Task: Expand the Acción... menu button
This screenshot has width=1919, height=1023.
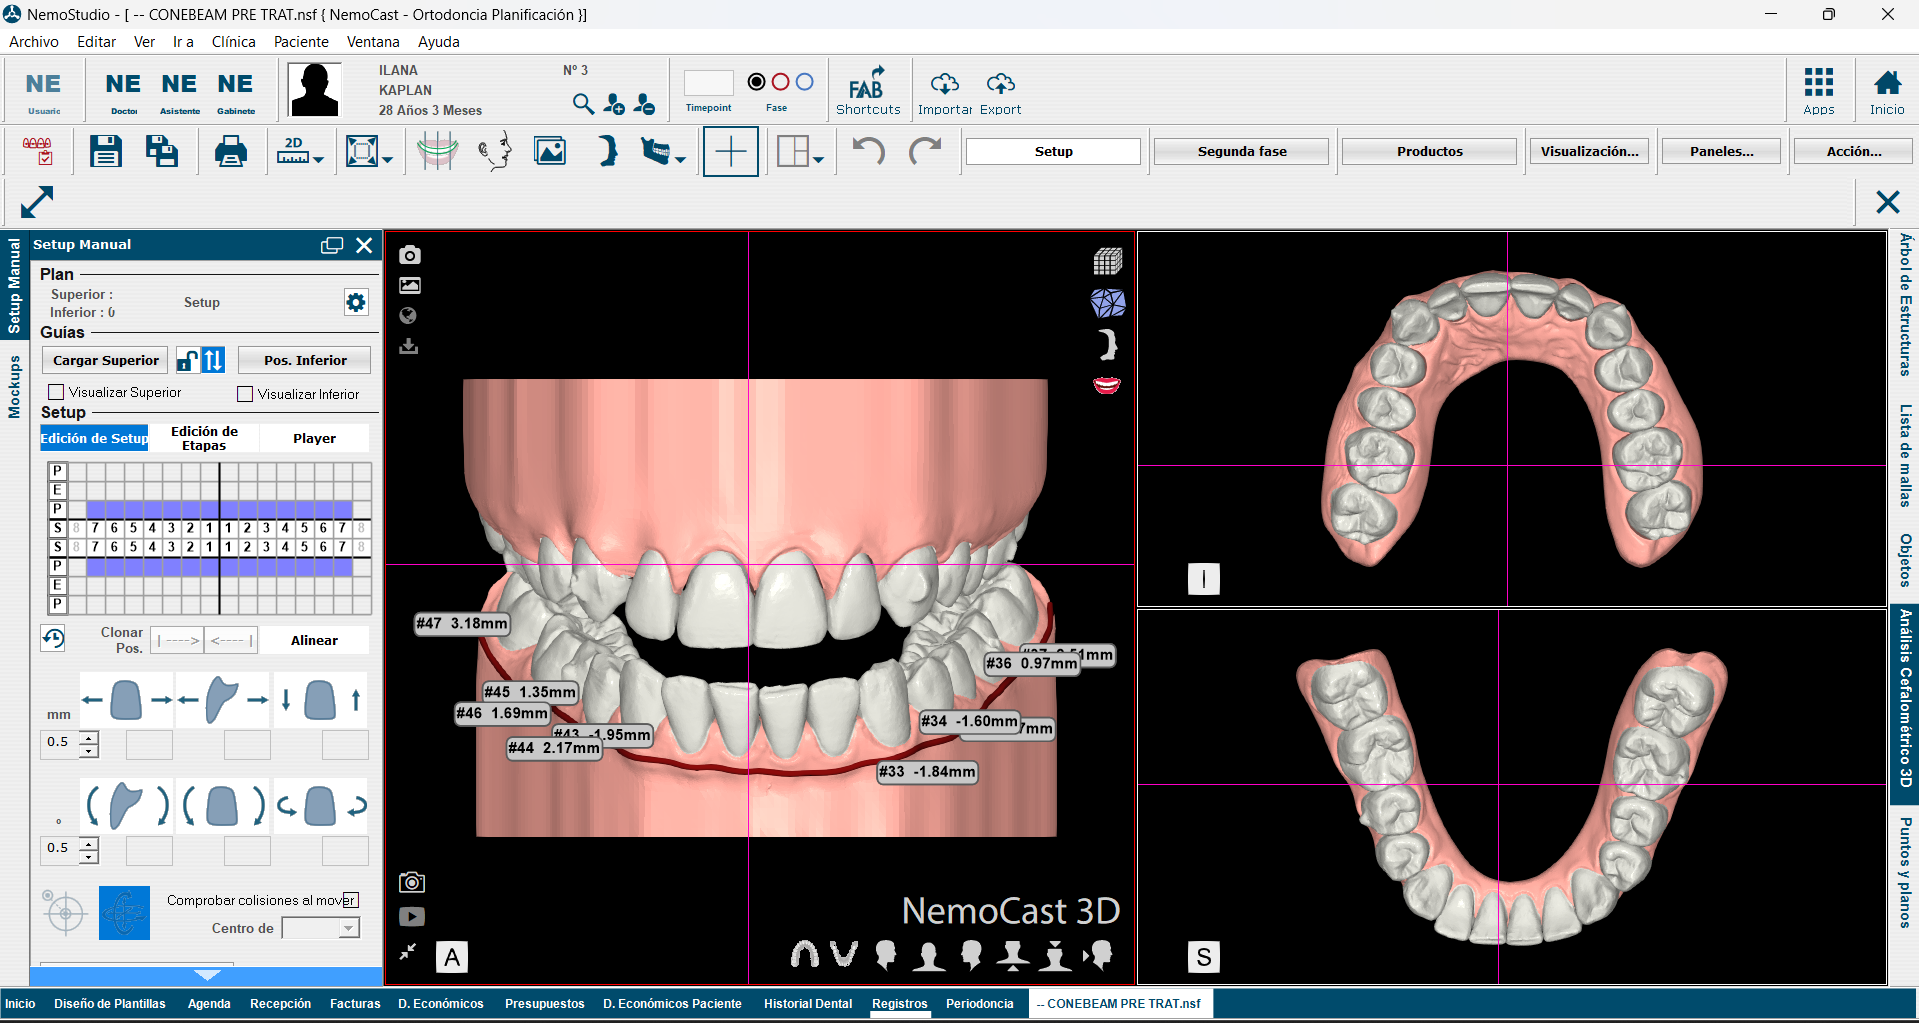Action: coord(1853,151)
